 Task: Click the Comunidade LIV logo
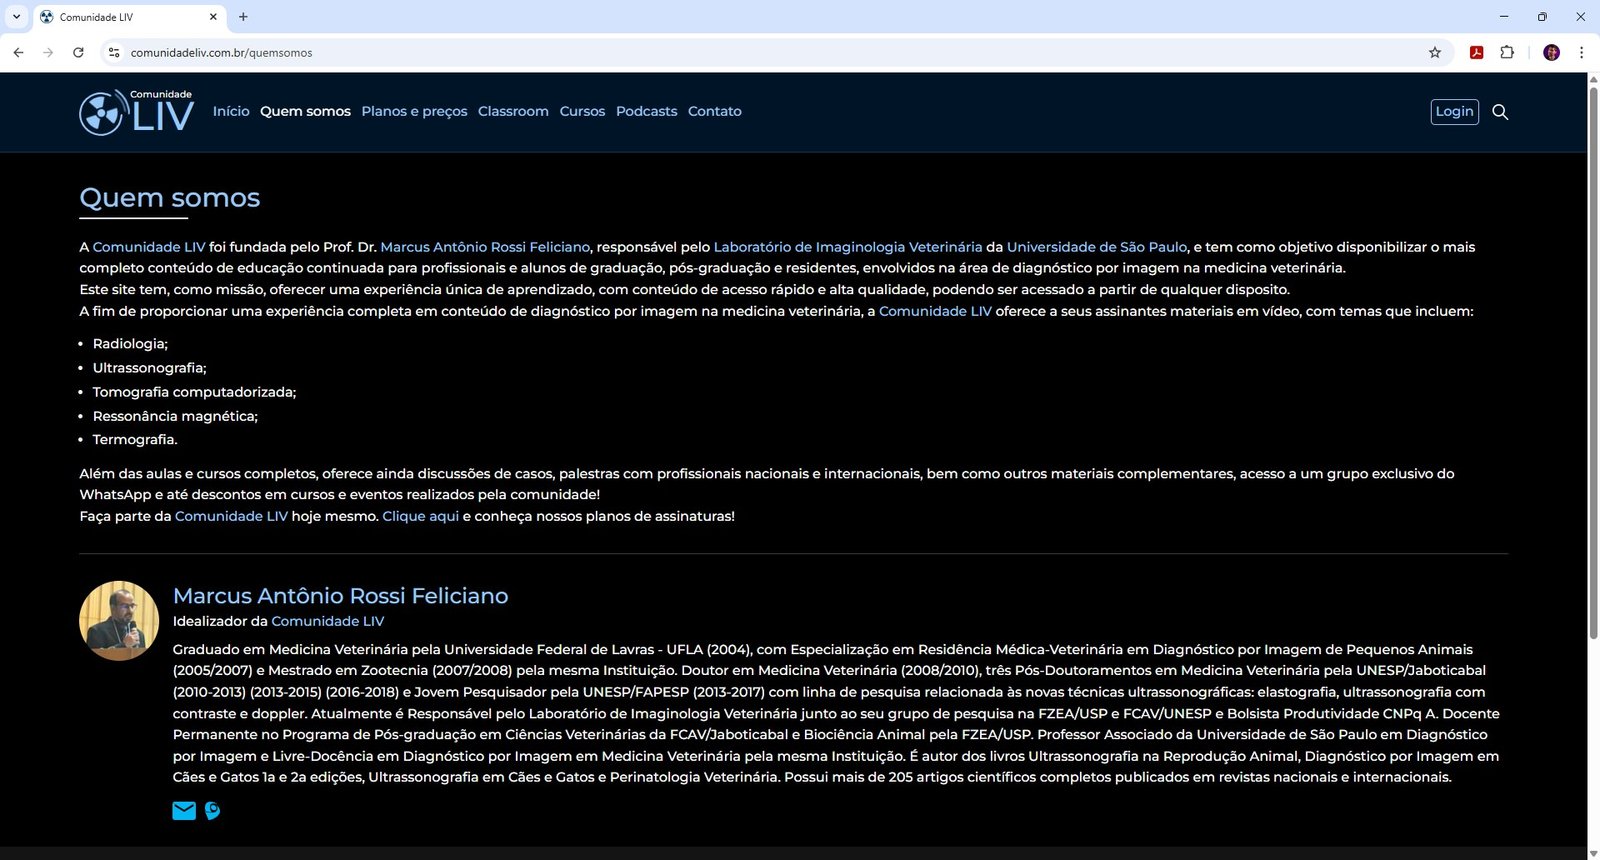pyautogui.click(x=137, y=112)
